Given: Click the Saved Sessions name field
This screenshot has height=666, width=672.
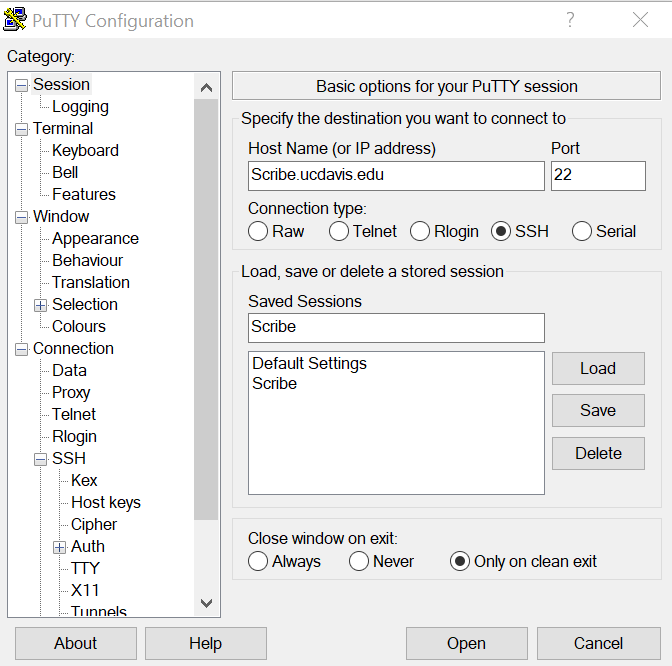Looking at the screenshot, I should pyautogui.click(x=396, y=328).
